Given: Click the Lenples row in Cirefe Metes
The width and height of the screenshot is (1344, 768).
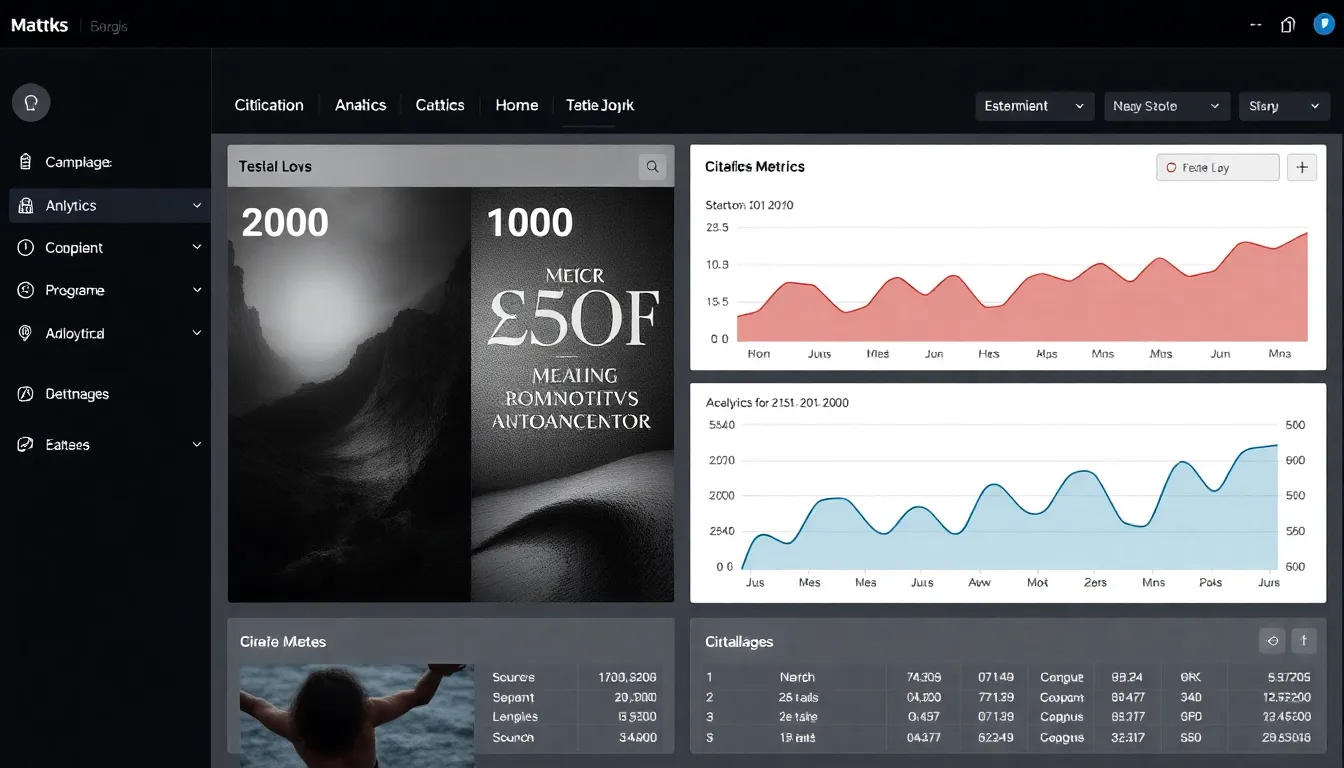Looking at the screenshot, I should point(574,717).
